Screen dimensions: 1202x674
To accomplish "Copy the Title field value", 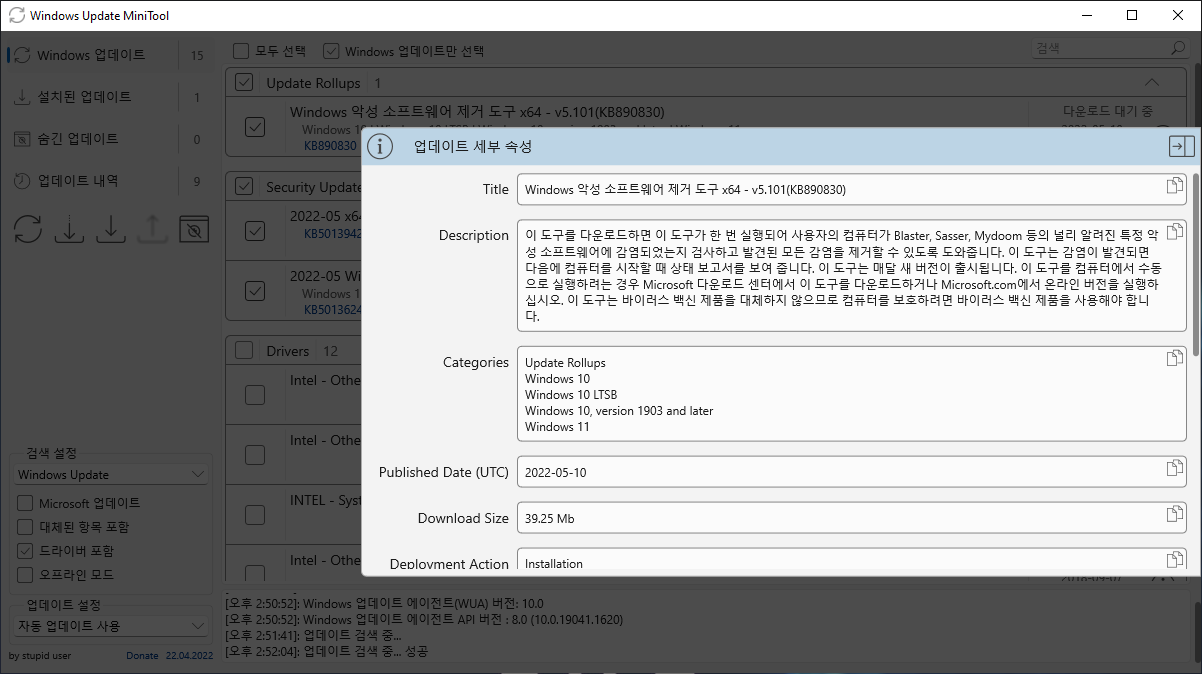I will 1174,187.
